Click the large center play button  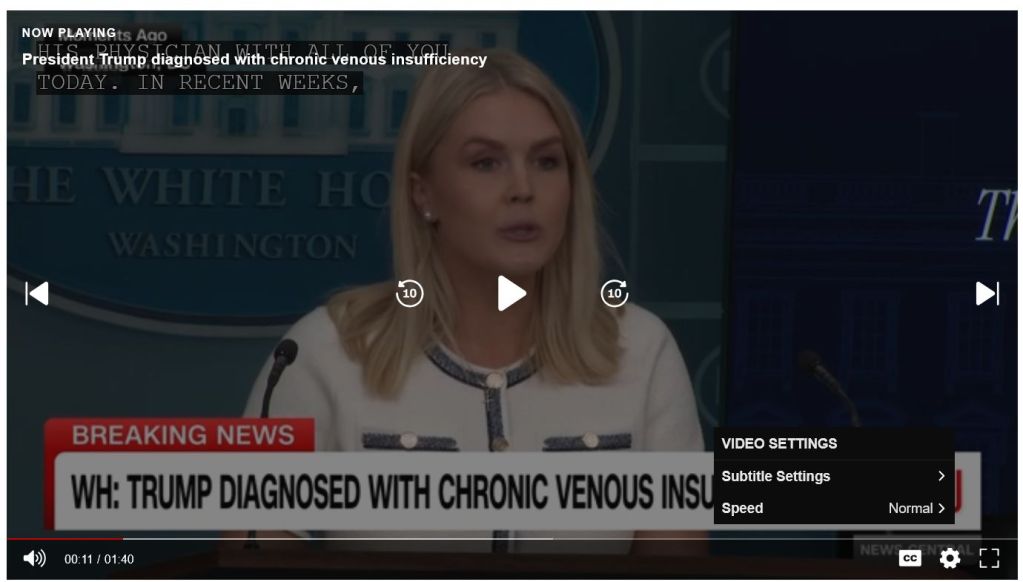point(512,294)
